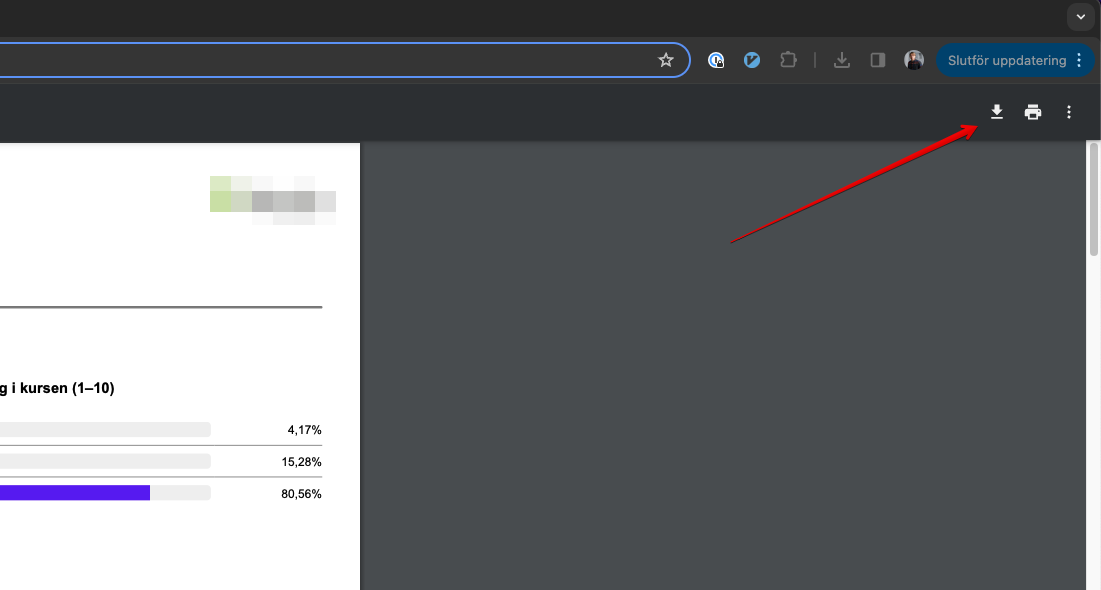Screen dimensions: 1101x590
Task: Click the 4,17% percentage value
Action: coord(304,430)
